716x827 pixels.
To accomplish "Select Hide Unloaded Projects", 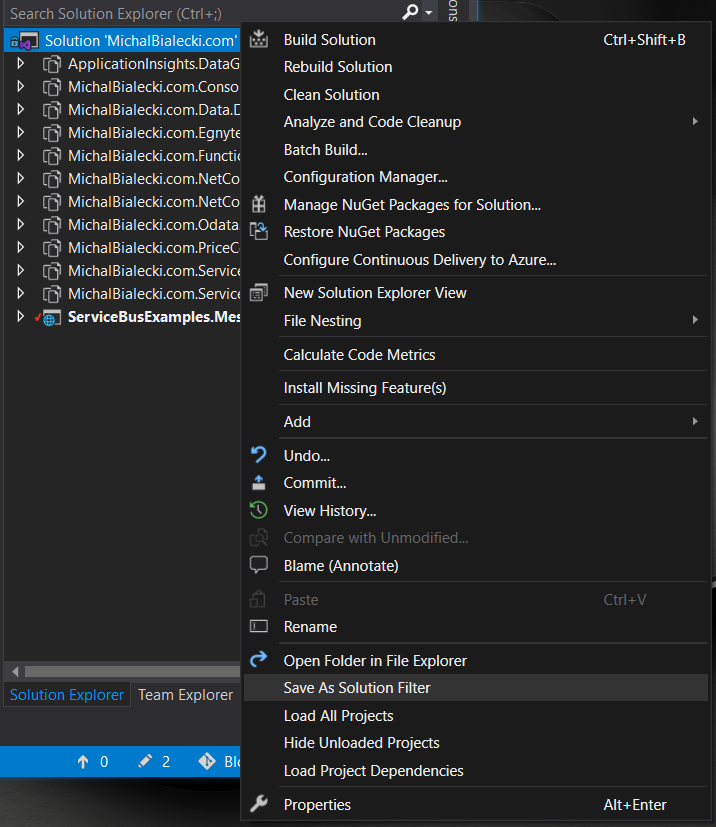I will 476,743.
